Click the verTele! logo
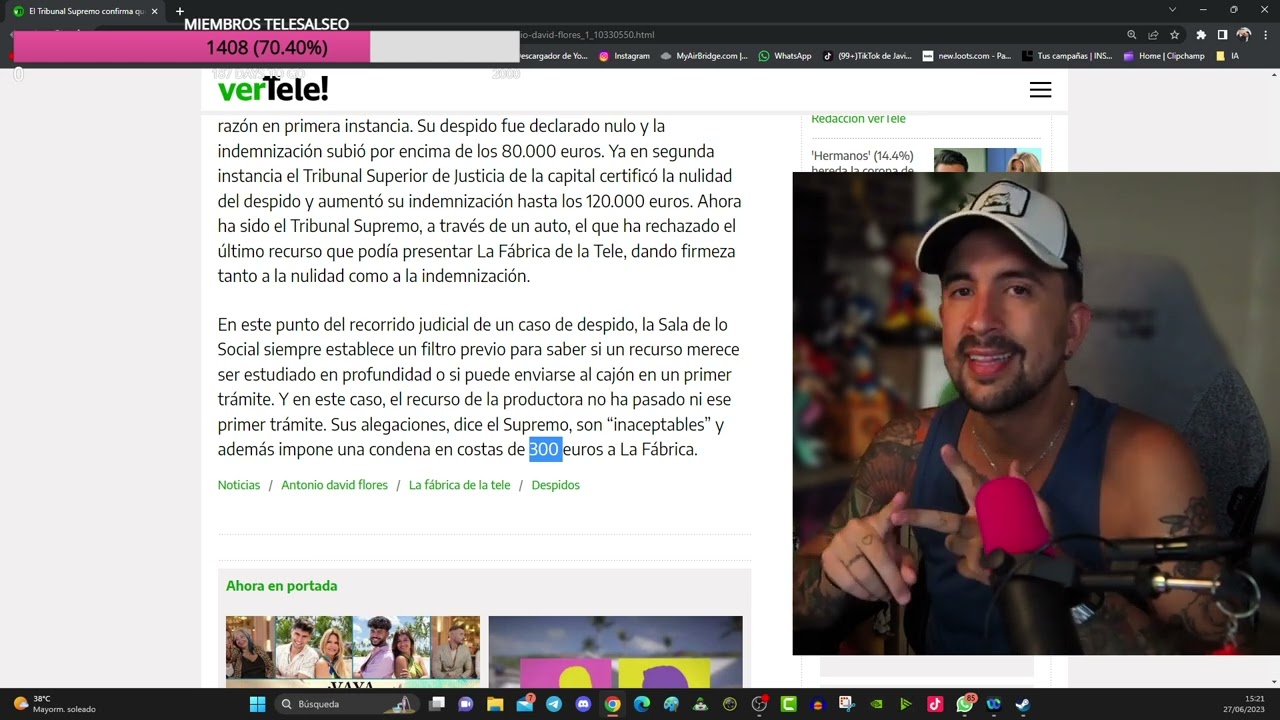 click(273, 89)
